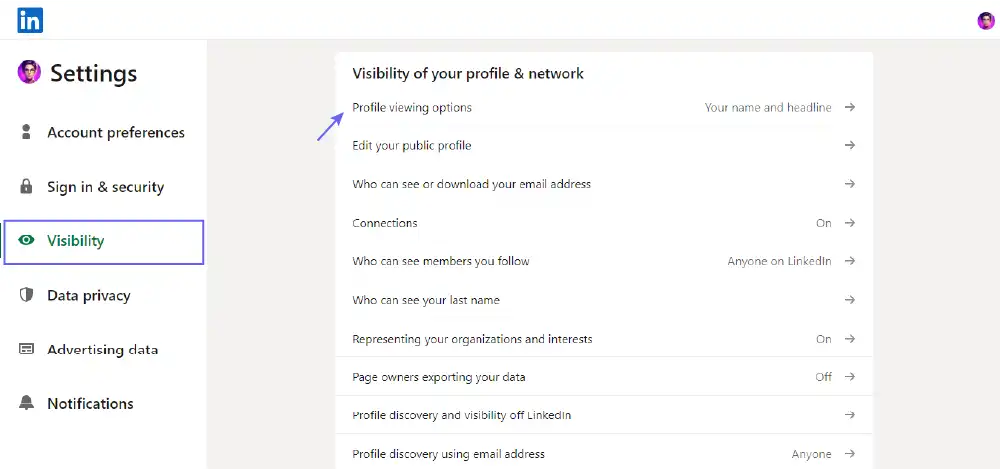Click the lock icon for Sign in & security
Image resolution: width=1000 pixels, height=470 pixels.
click(27, 187)
